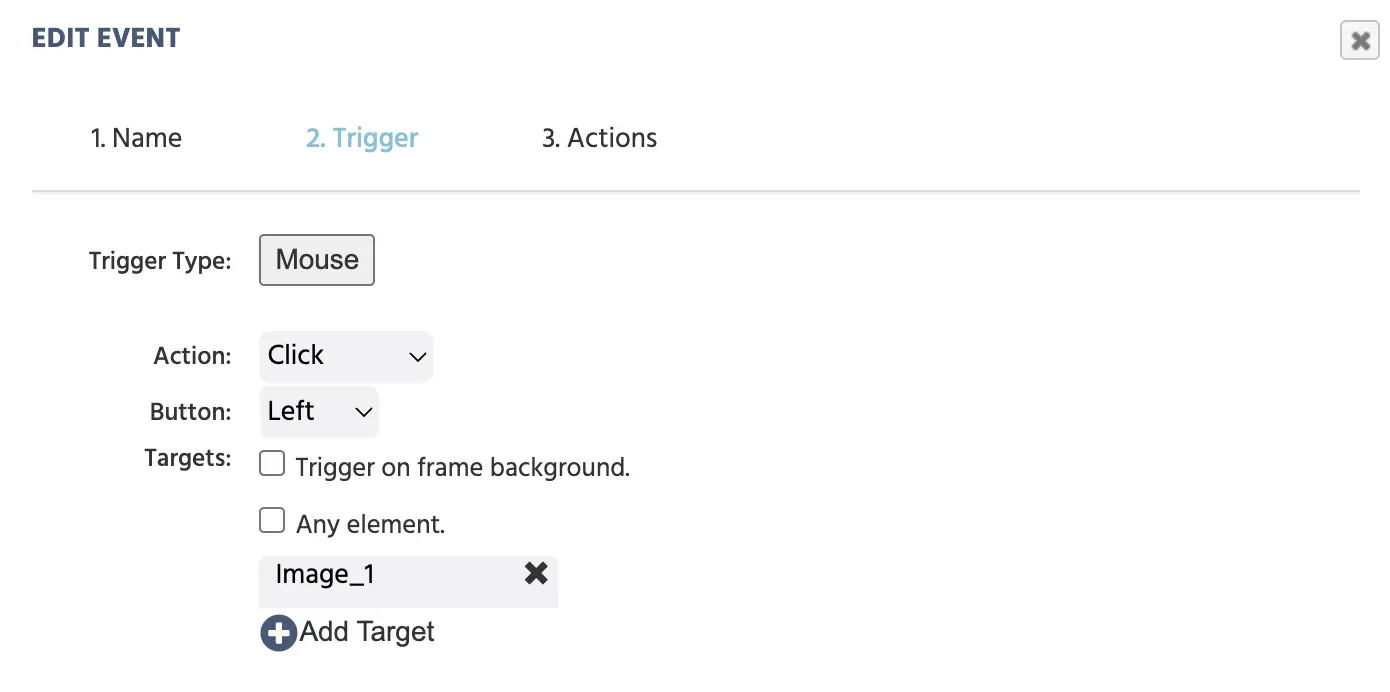Tick the Any element checkbox
This screenshot has height=692, width=1390.
pos(272,521)
